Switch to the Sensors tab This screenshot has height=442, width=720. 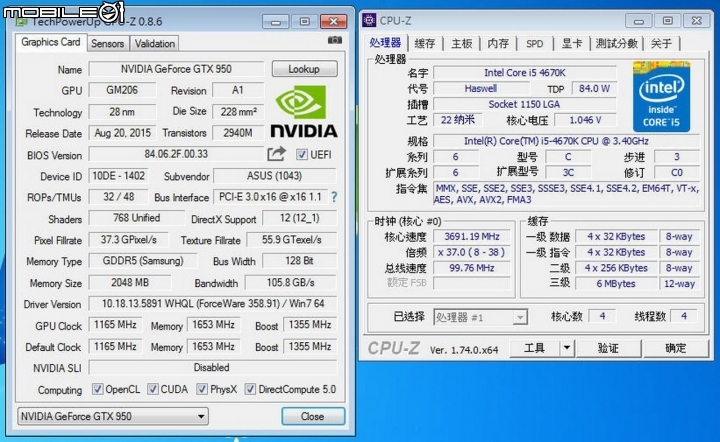pos(107,44)
